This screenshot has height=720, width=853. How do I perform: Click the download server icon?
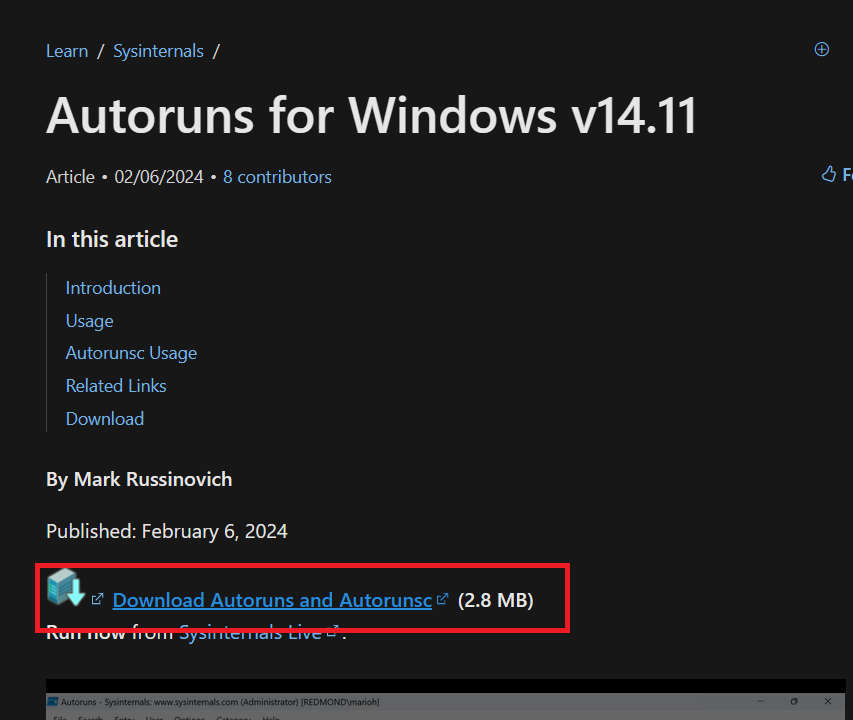pyautogui.click(x=66, y=588)
